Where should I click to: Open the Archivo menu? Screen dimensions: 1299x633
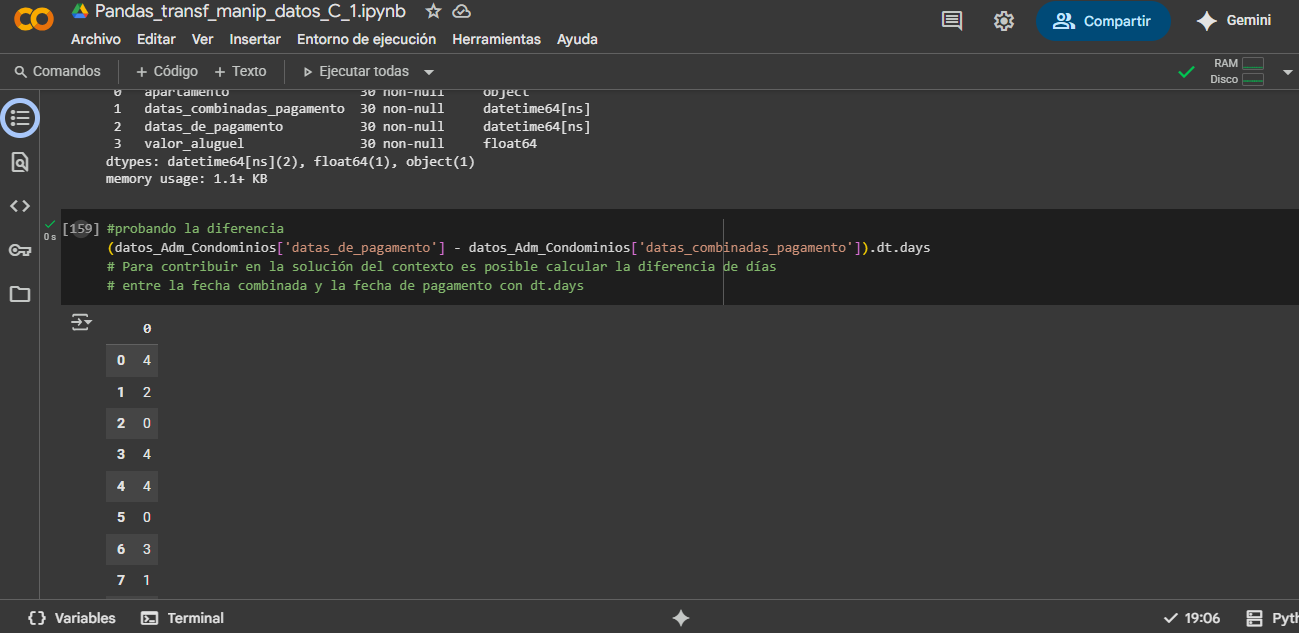coord(96,39)
